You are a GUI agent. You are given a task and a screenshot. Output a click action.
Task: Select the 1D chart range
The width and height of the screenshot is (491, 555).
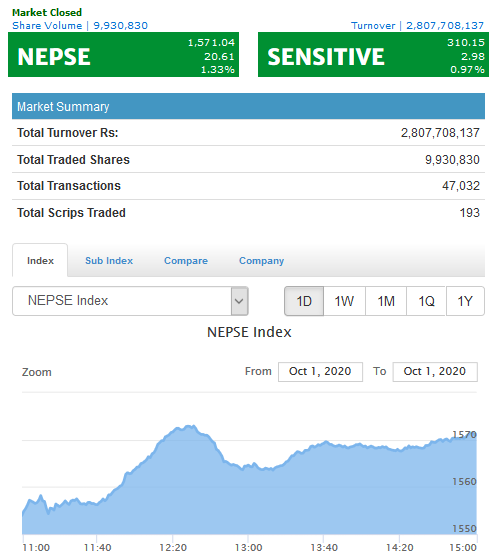coord(304,301)
